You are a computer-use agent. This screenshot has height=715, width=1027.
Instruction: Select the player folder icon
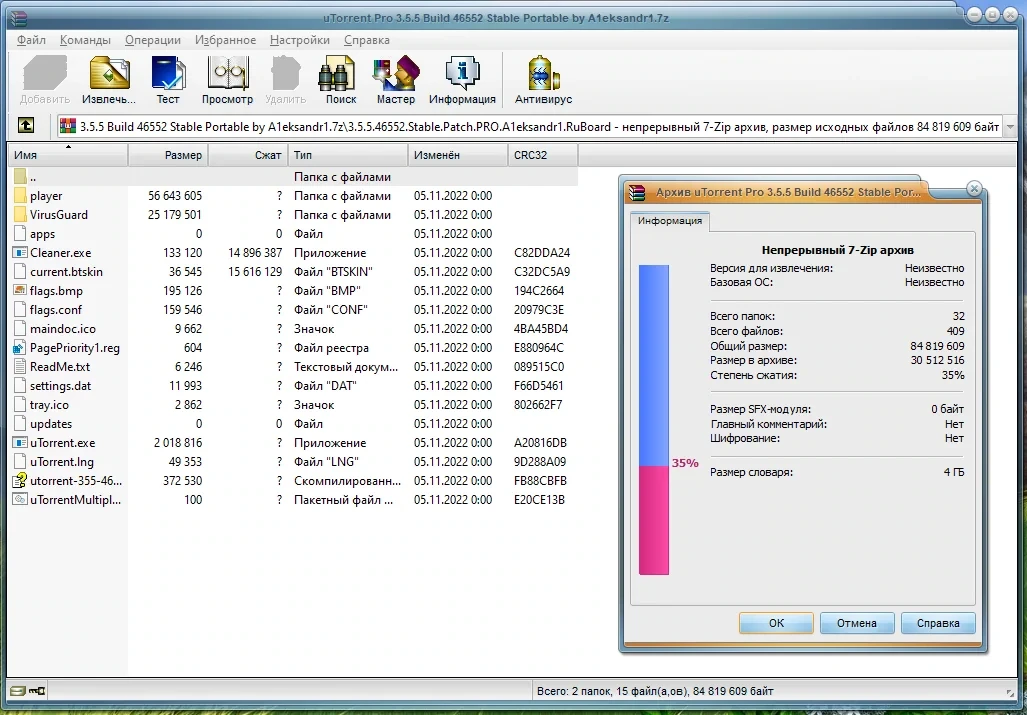click(20, 196)
